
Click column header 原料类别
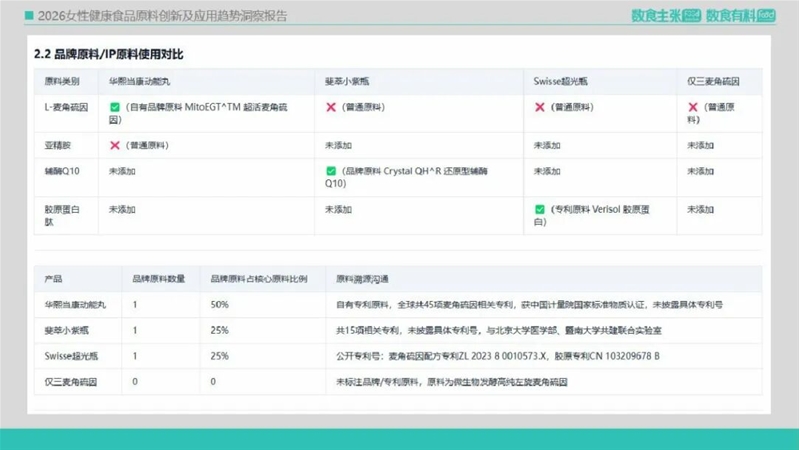click(62, 82)
